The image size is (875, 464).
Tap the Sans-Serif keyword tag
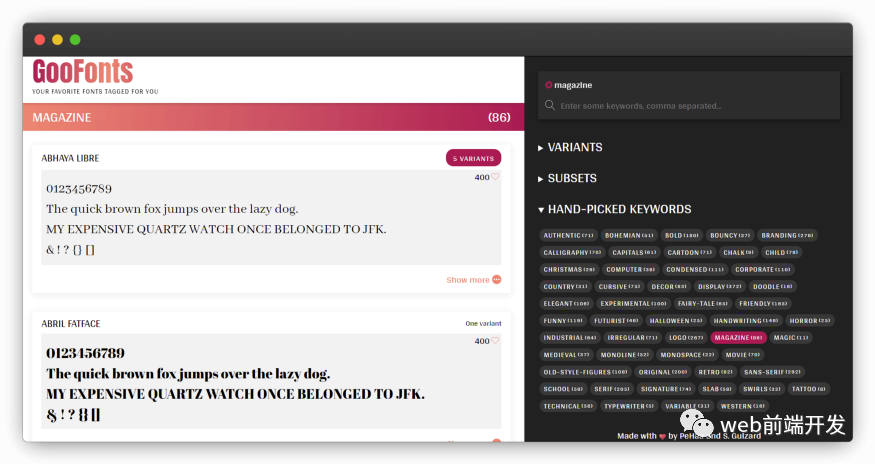tap(772, 371)
